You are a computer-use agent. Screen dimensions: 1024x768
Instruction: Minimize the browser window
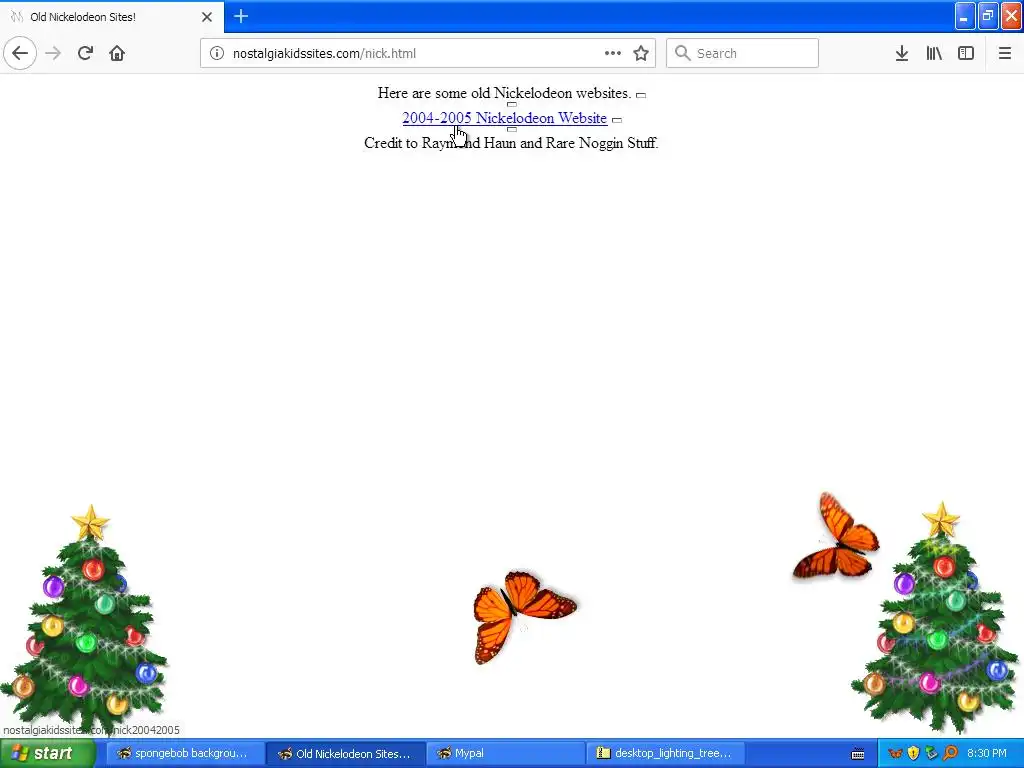(965, 16)
